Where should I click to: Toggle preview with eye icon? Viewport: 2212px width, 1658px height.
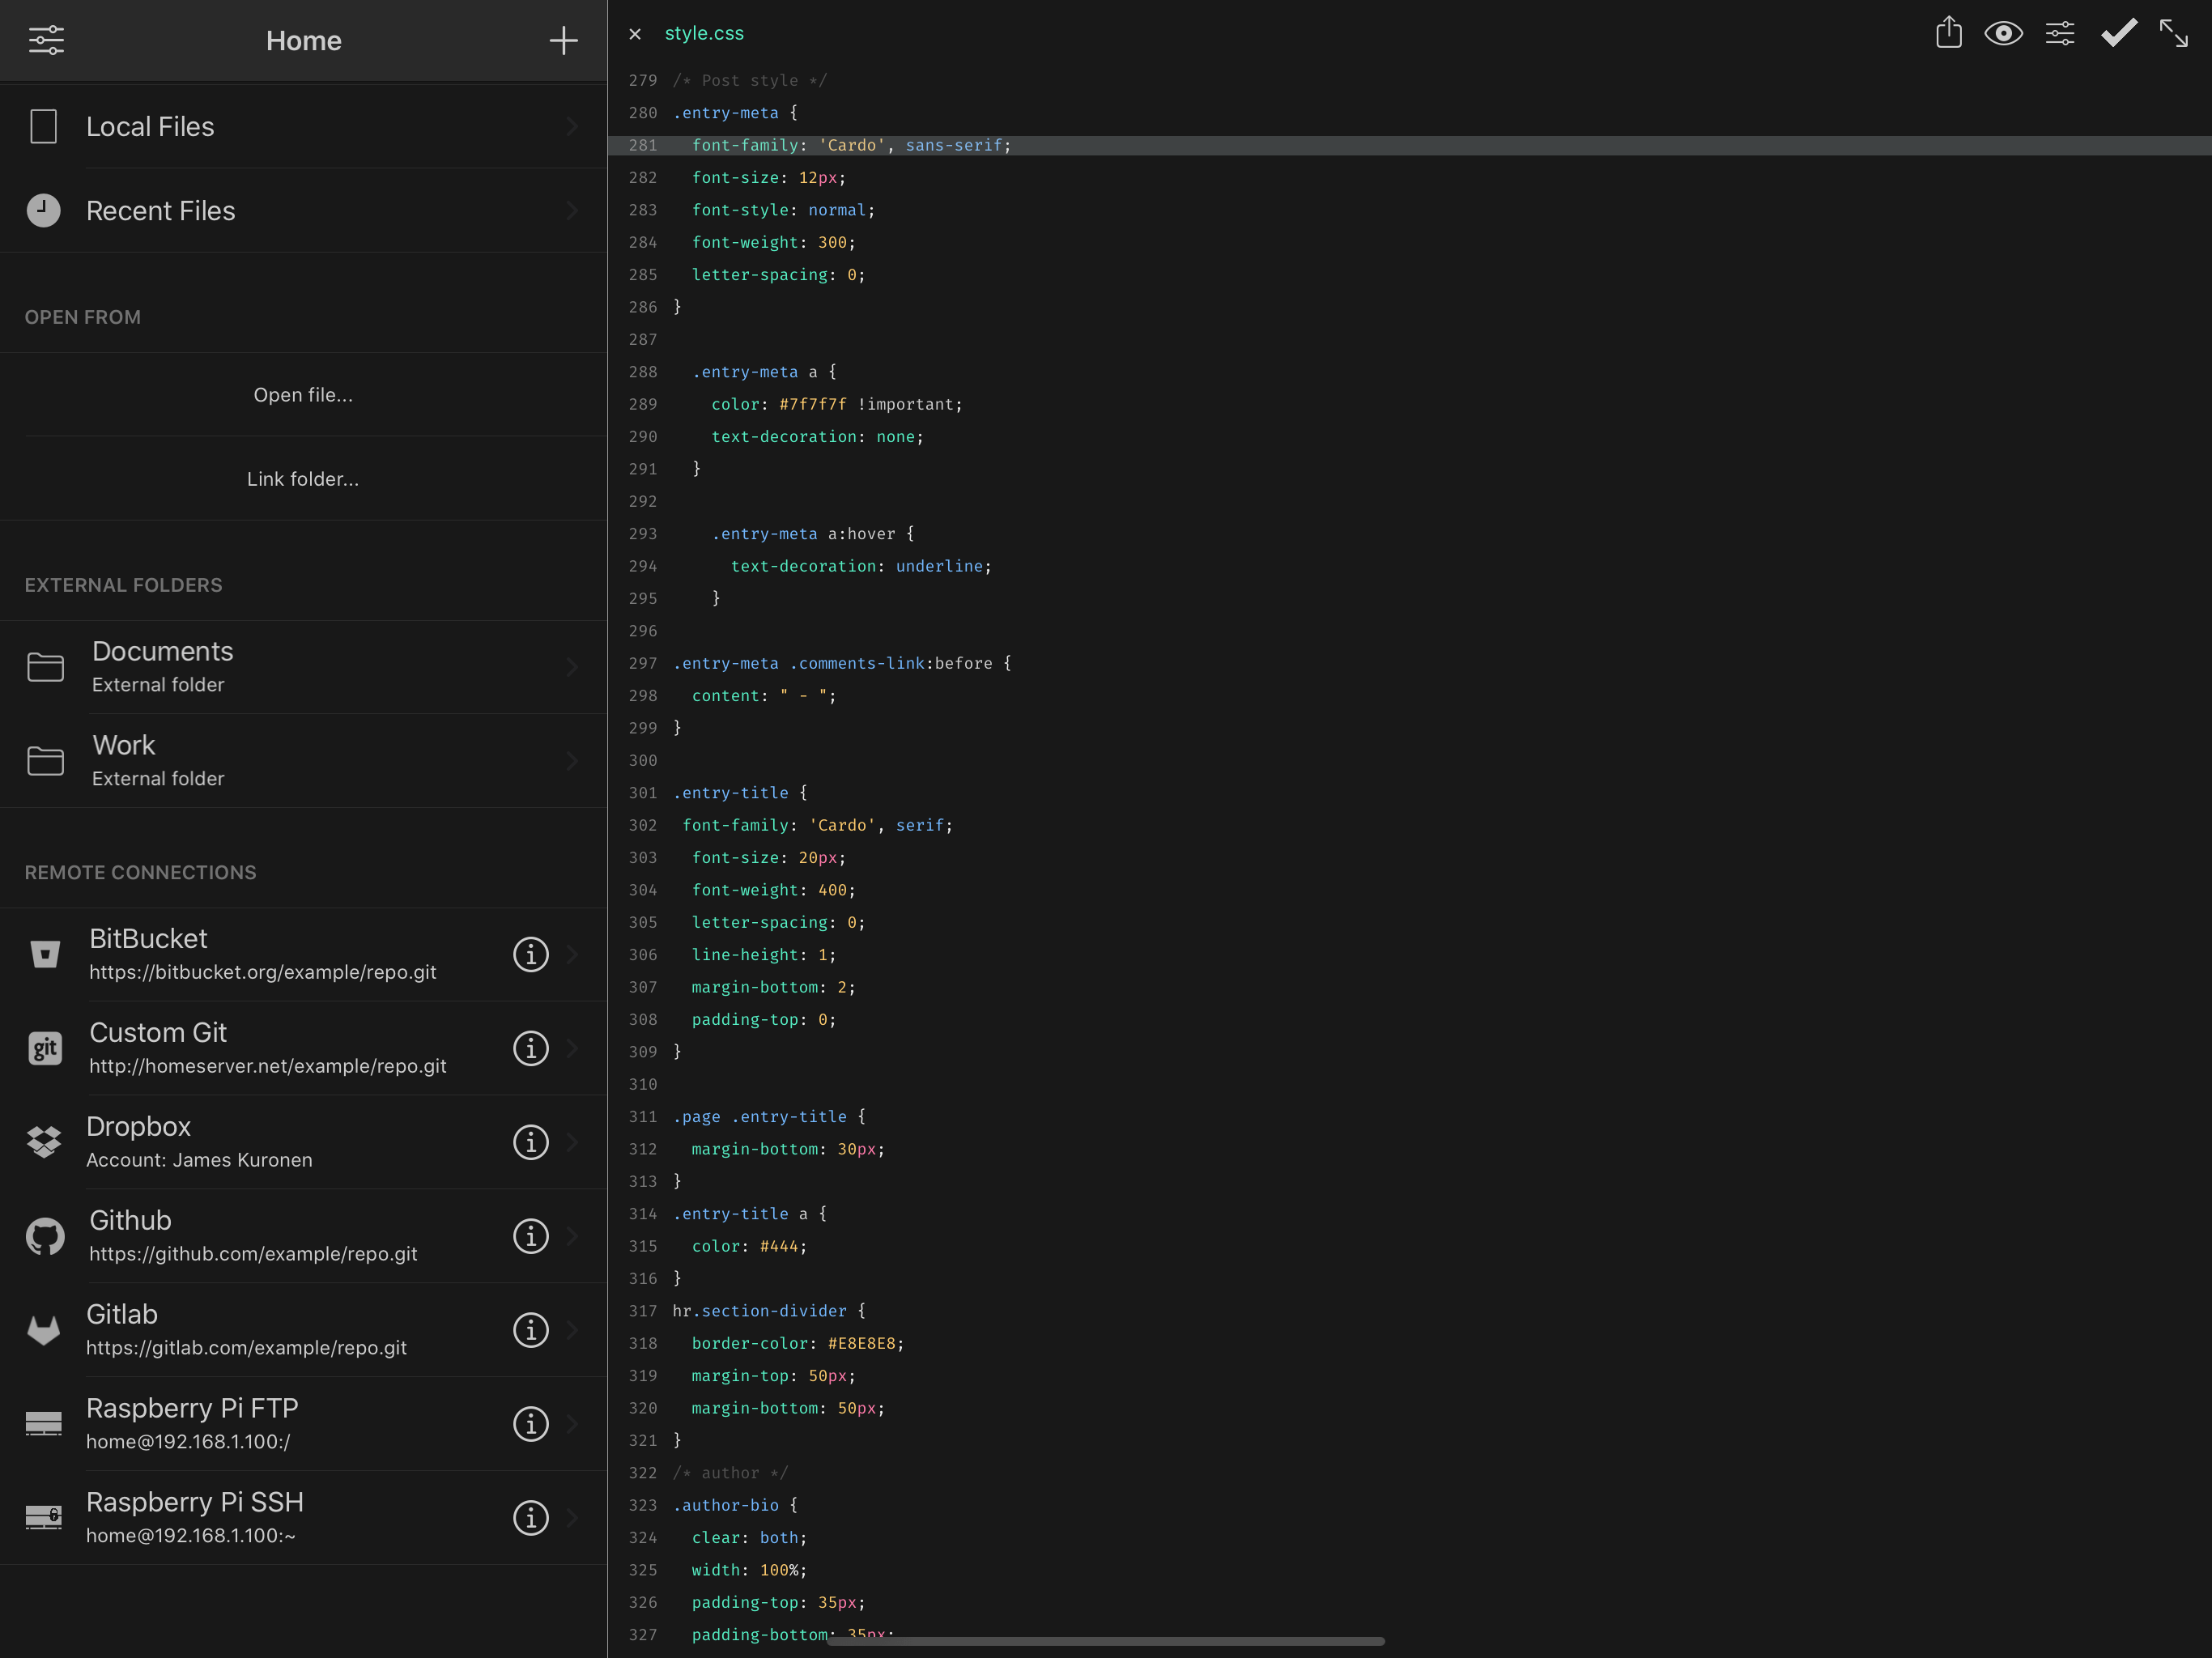coord(2004,33)
